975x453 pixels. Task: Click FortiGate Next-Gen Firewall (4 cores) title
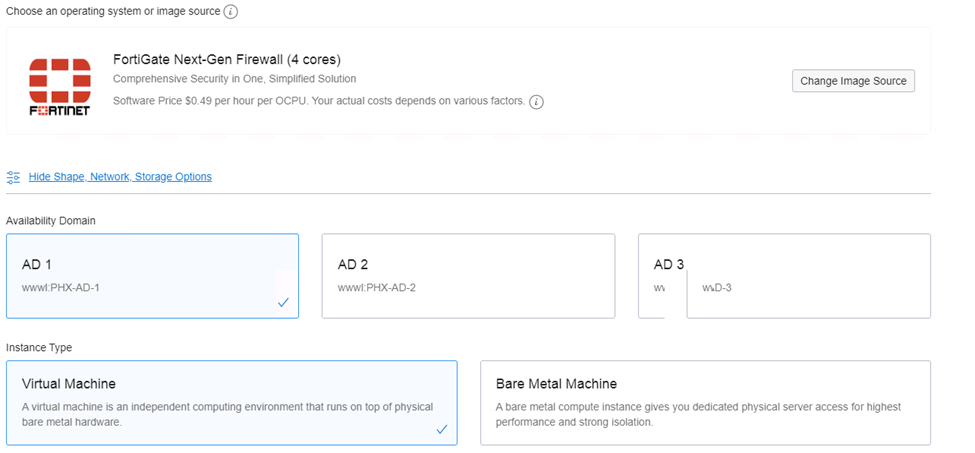tap(227, 60)
